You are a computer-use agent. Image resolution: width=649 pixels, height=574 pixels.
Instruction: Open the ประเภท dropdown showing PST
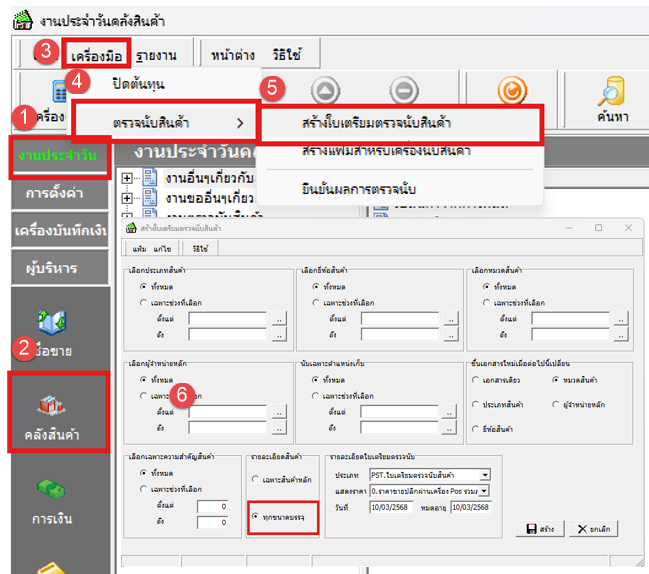(484, 475)
